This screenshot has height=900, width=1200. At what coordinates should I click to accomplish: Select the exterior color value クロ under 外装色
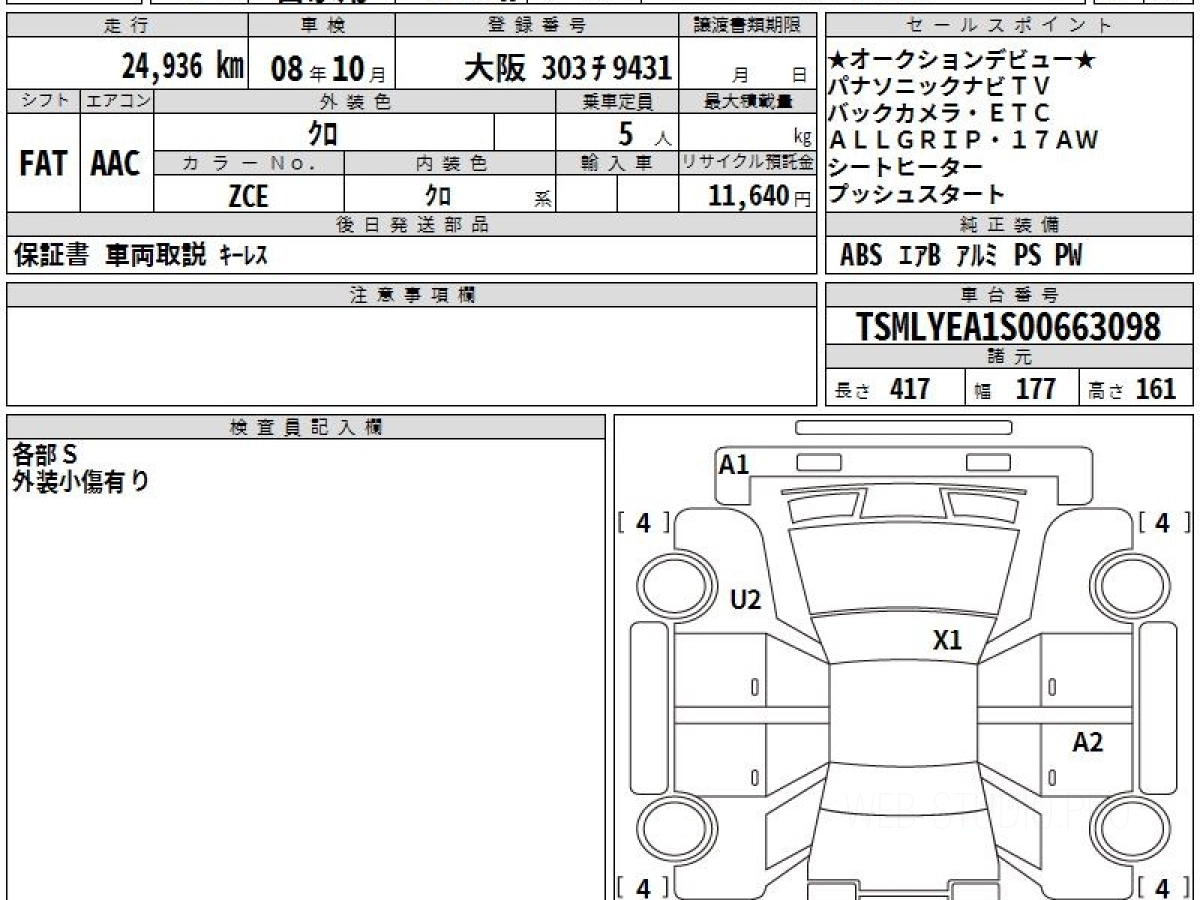pyautogui.click(x=323, y=132)
